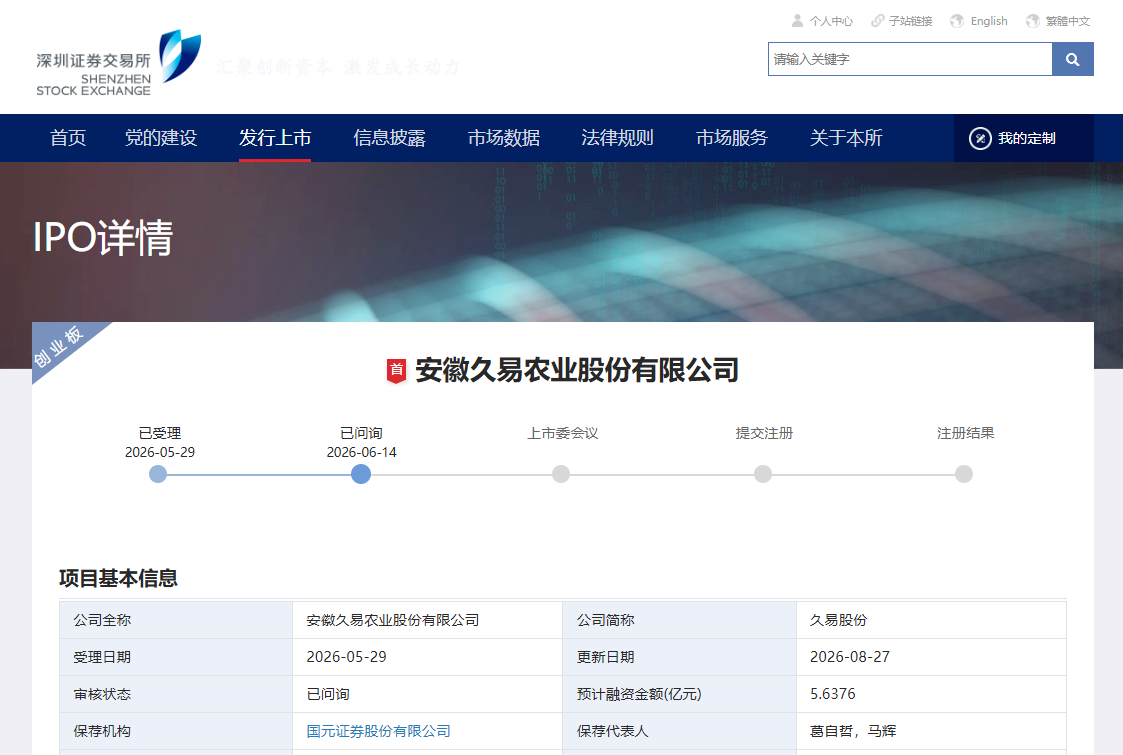
Task: Open the 党的建设 nav item
Action: coord(161,138)
